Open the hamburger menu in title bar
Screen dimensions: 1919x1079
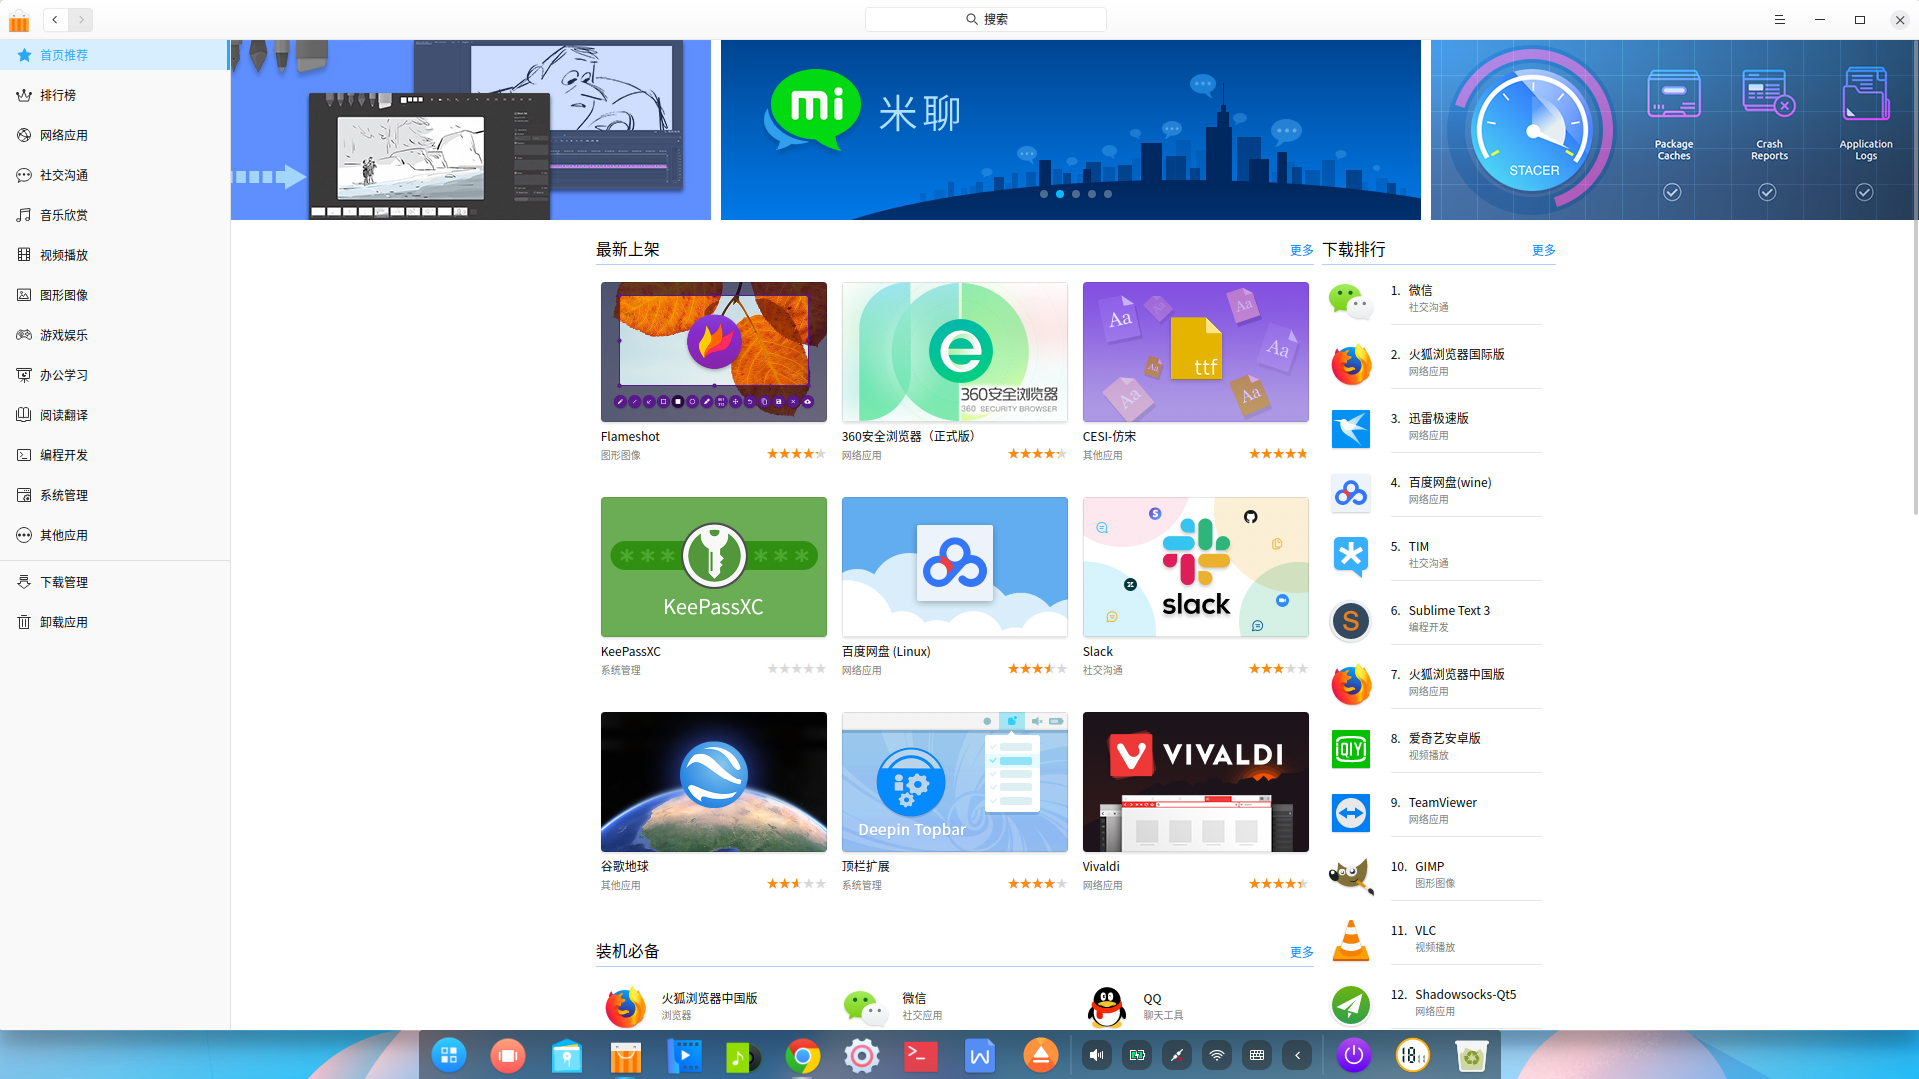[1779, 19]
